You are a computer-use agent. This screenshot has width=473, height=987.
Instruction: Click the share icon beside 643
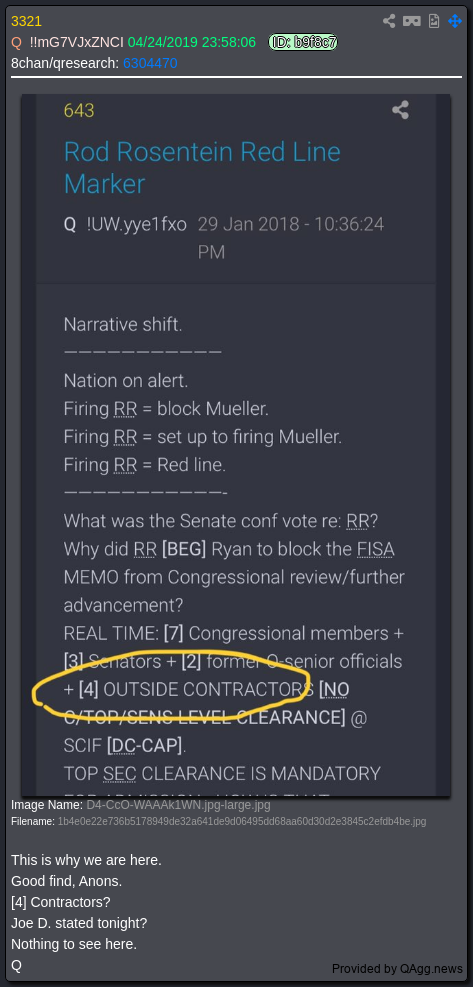click(x=401, y=110)
